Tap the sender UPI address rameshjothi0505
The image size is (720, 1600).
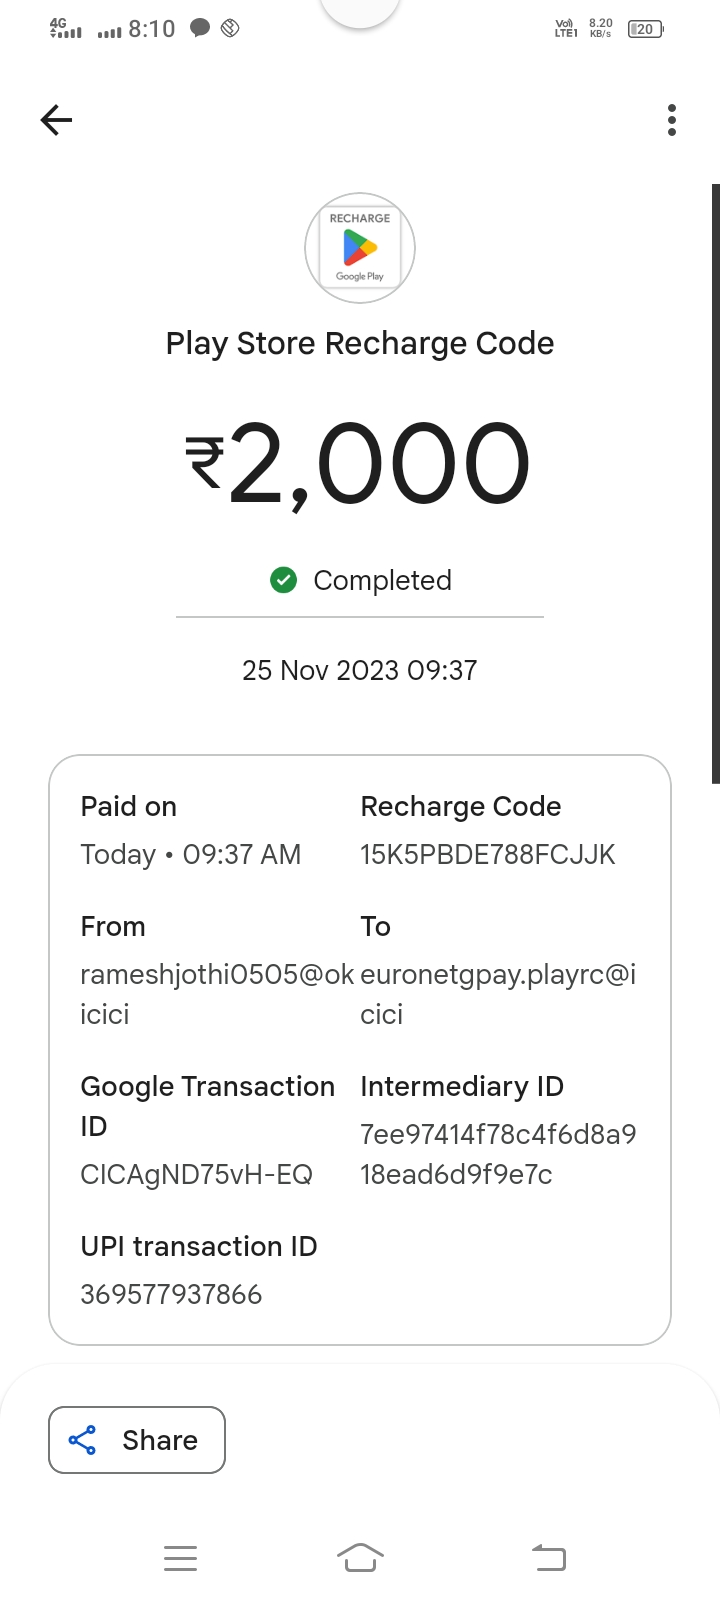point(216,994)
